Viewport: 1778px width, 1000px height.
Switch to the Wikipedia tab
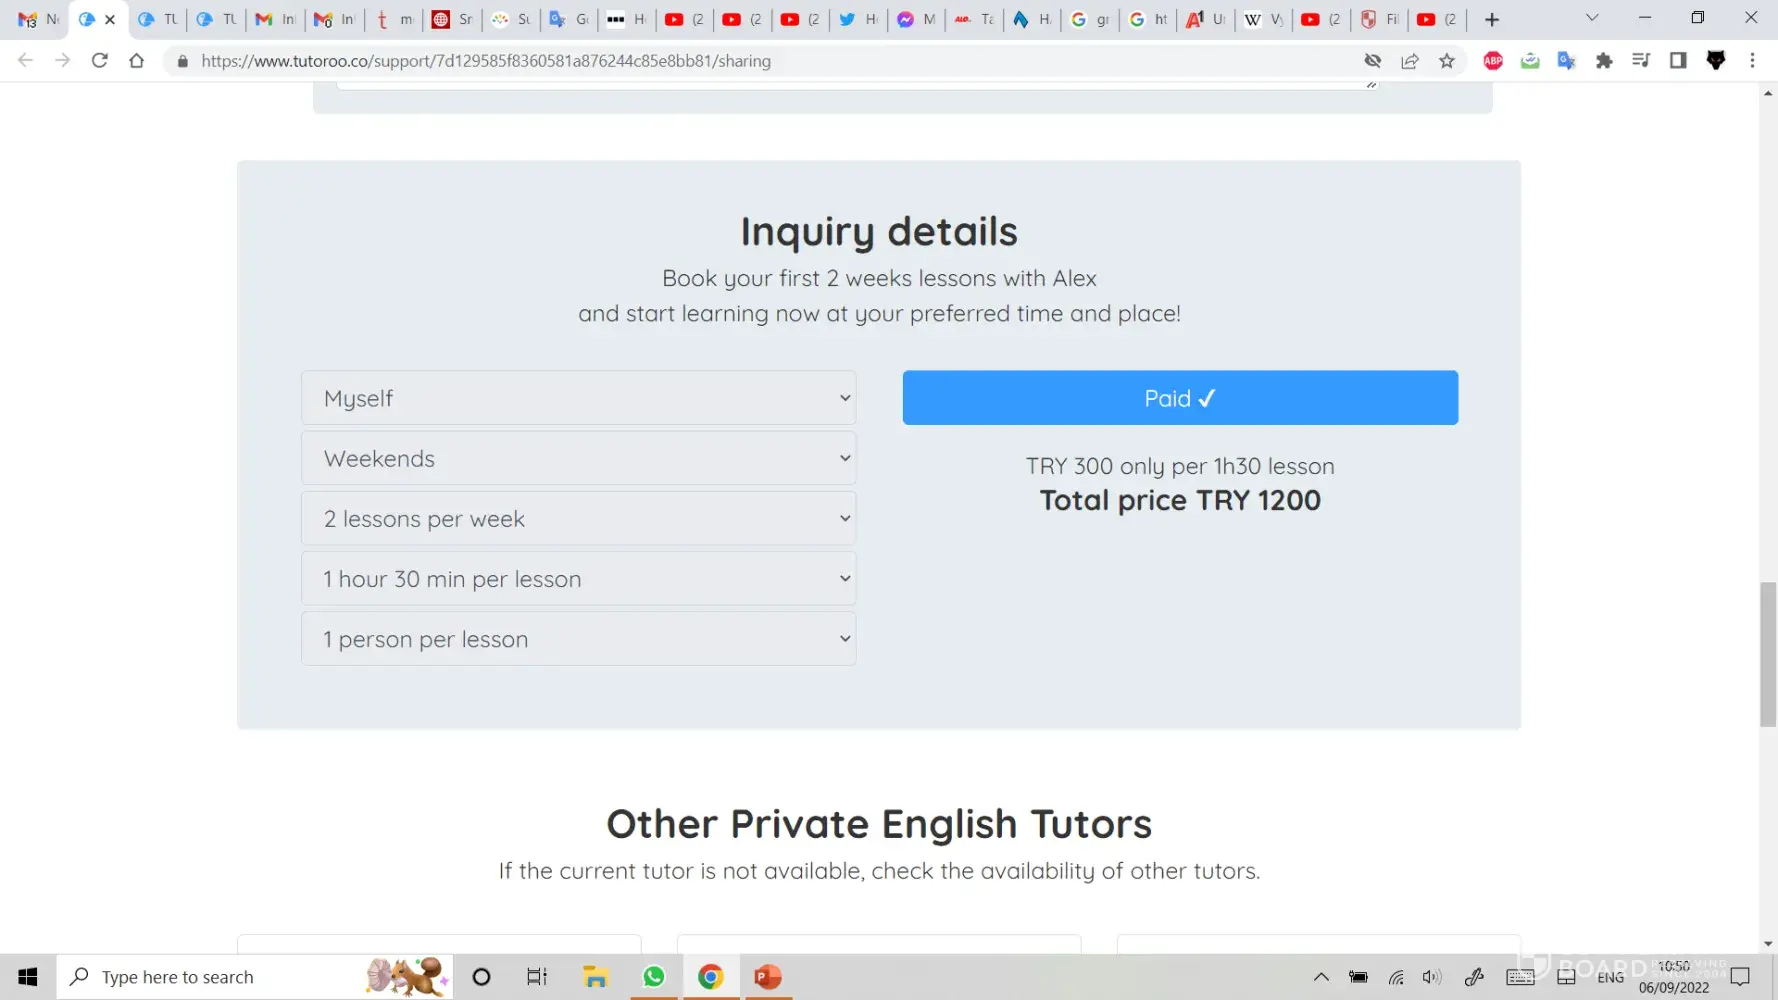coord(1263,20)
